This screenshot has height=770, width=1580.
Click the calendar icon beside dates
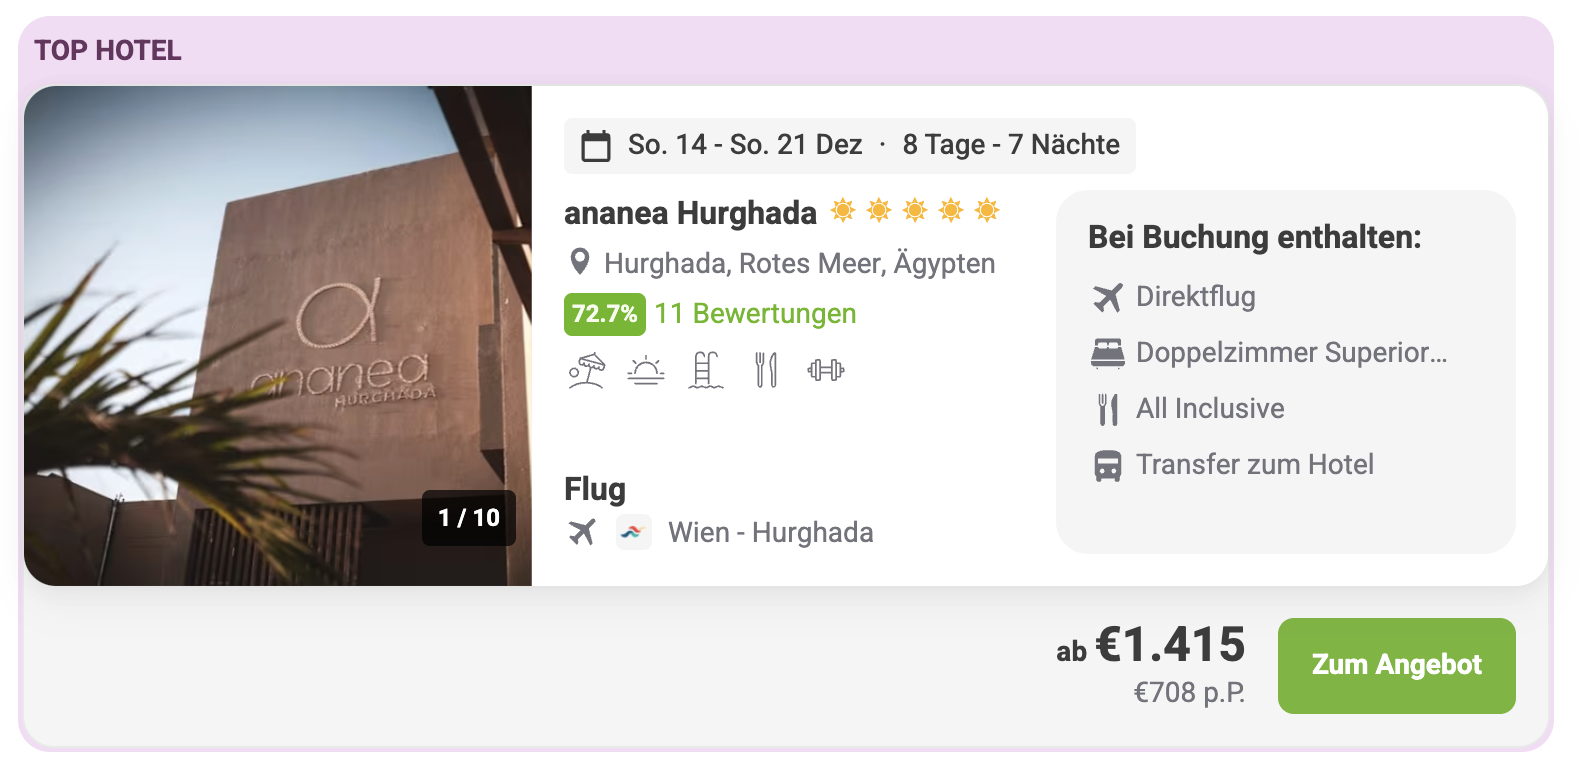[596, 146]
